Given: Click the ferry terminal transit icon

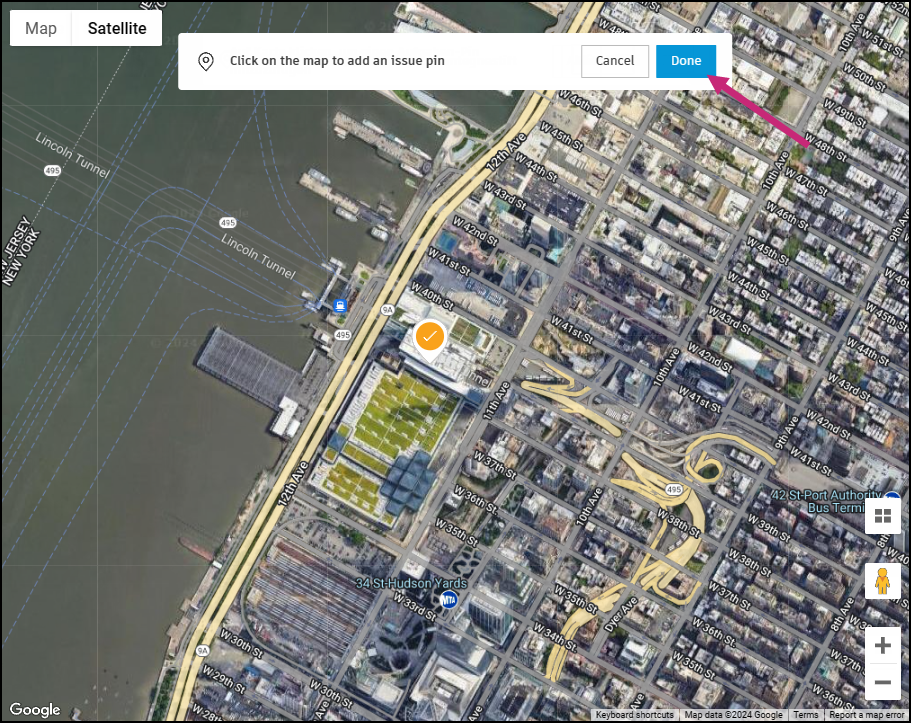Looking at the screenshot, I should tap(340, 305).
